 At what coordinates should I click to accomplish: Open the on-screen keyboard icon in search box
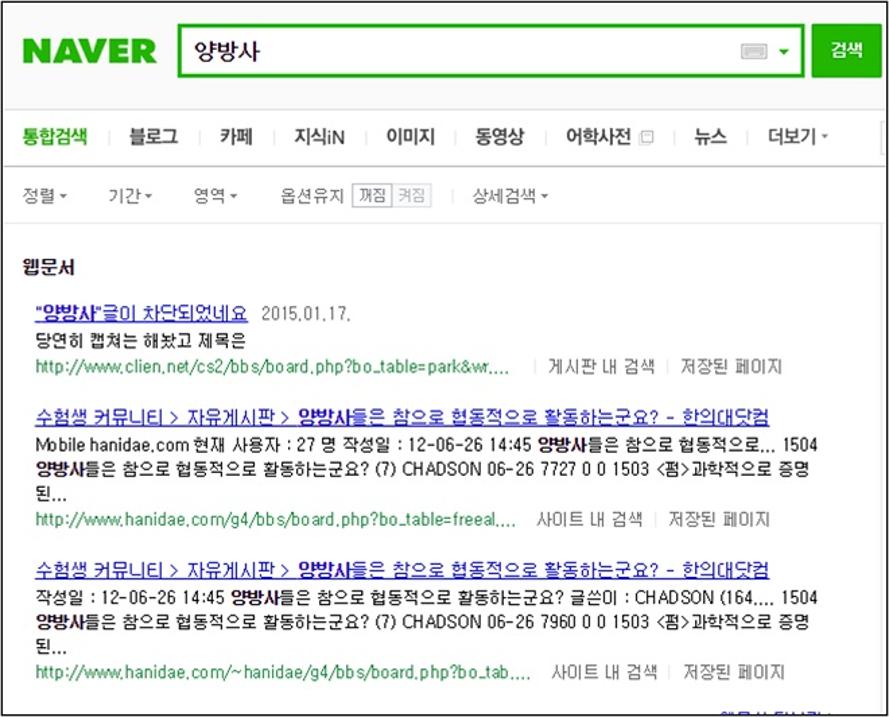pyautogui.click(x=754, y=52)
